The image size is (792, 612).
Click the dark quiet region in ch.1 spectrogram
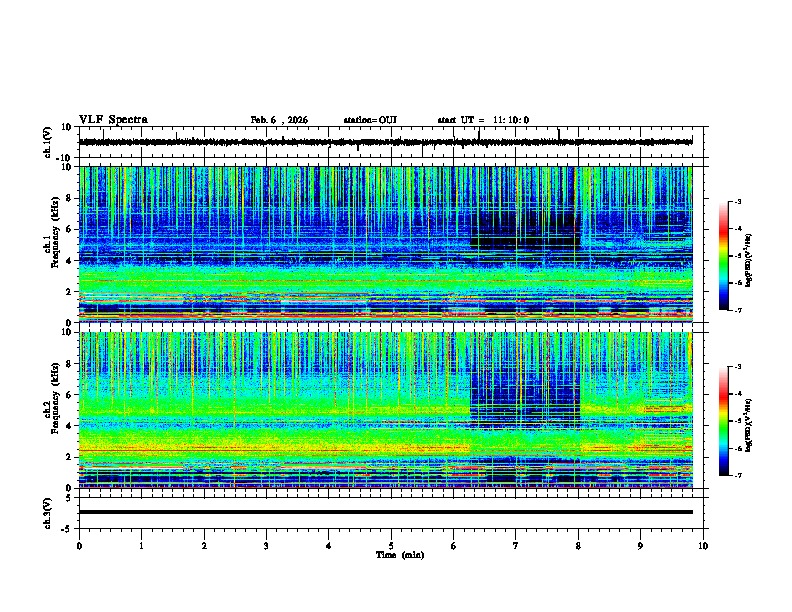[x=524, y=230]
